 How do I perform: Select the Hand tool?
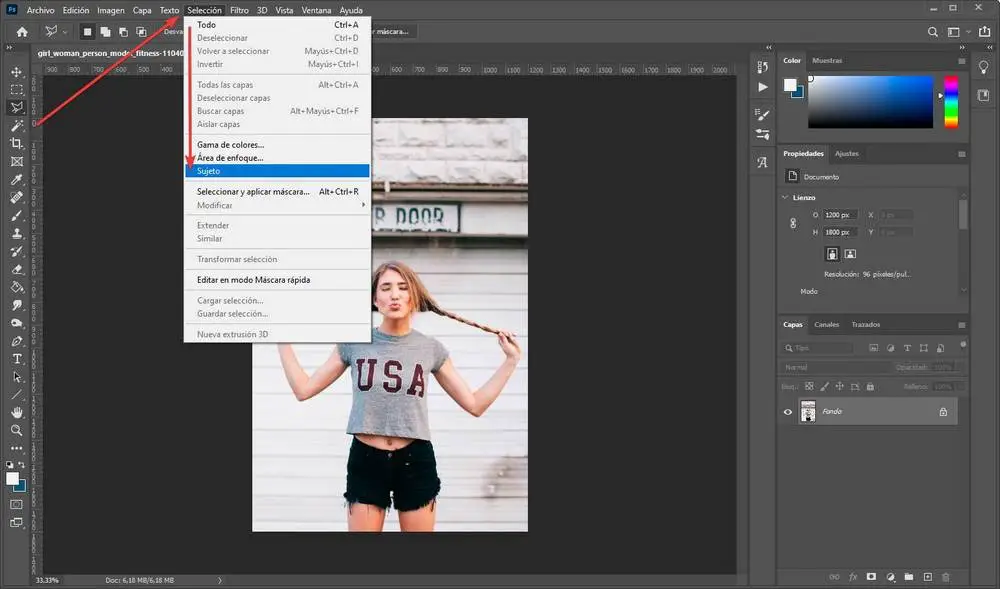[x=17, y=412]
